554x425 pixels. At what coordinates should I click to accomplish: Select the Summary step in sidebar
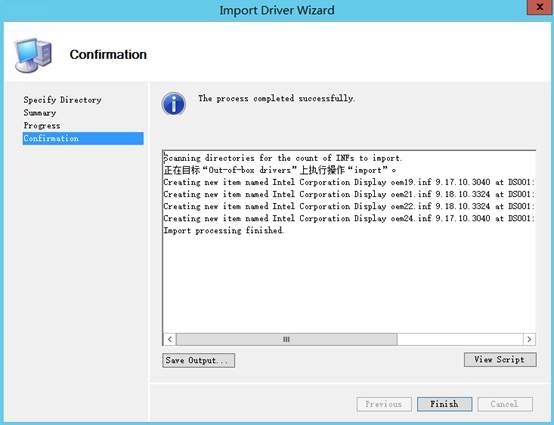tap(40, 113)
